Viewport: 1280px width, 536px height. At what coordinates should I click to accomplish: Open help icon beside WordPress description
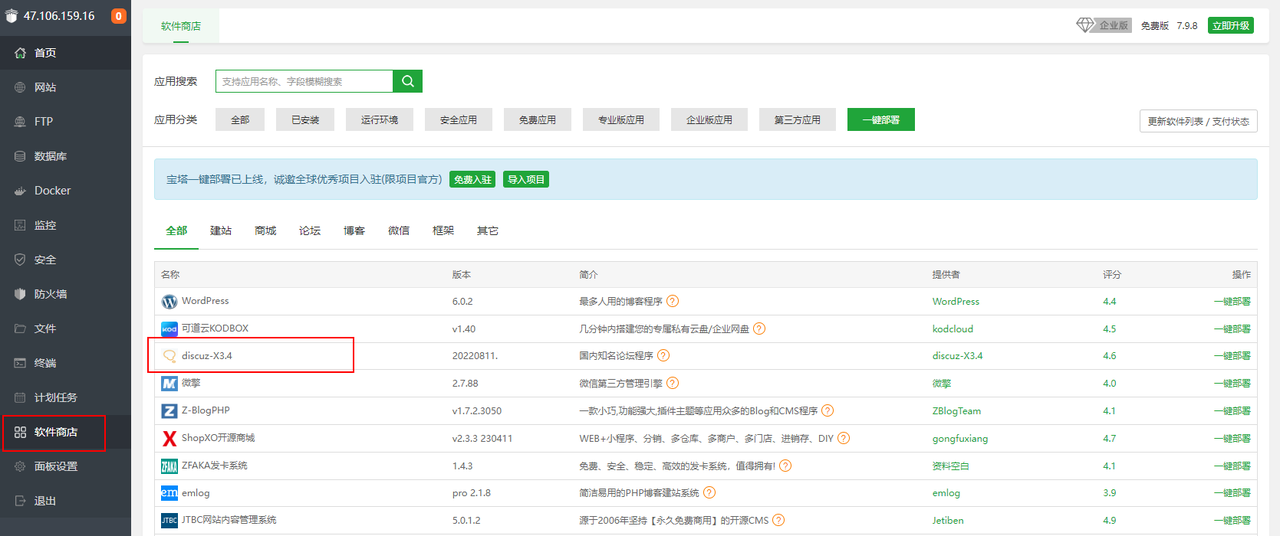[x=673, y=301]
